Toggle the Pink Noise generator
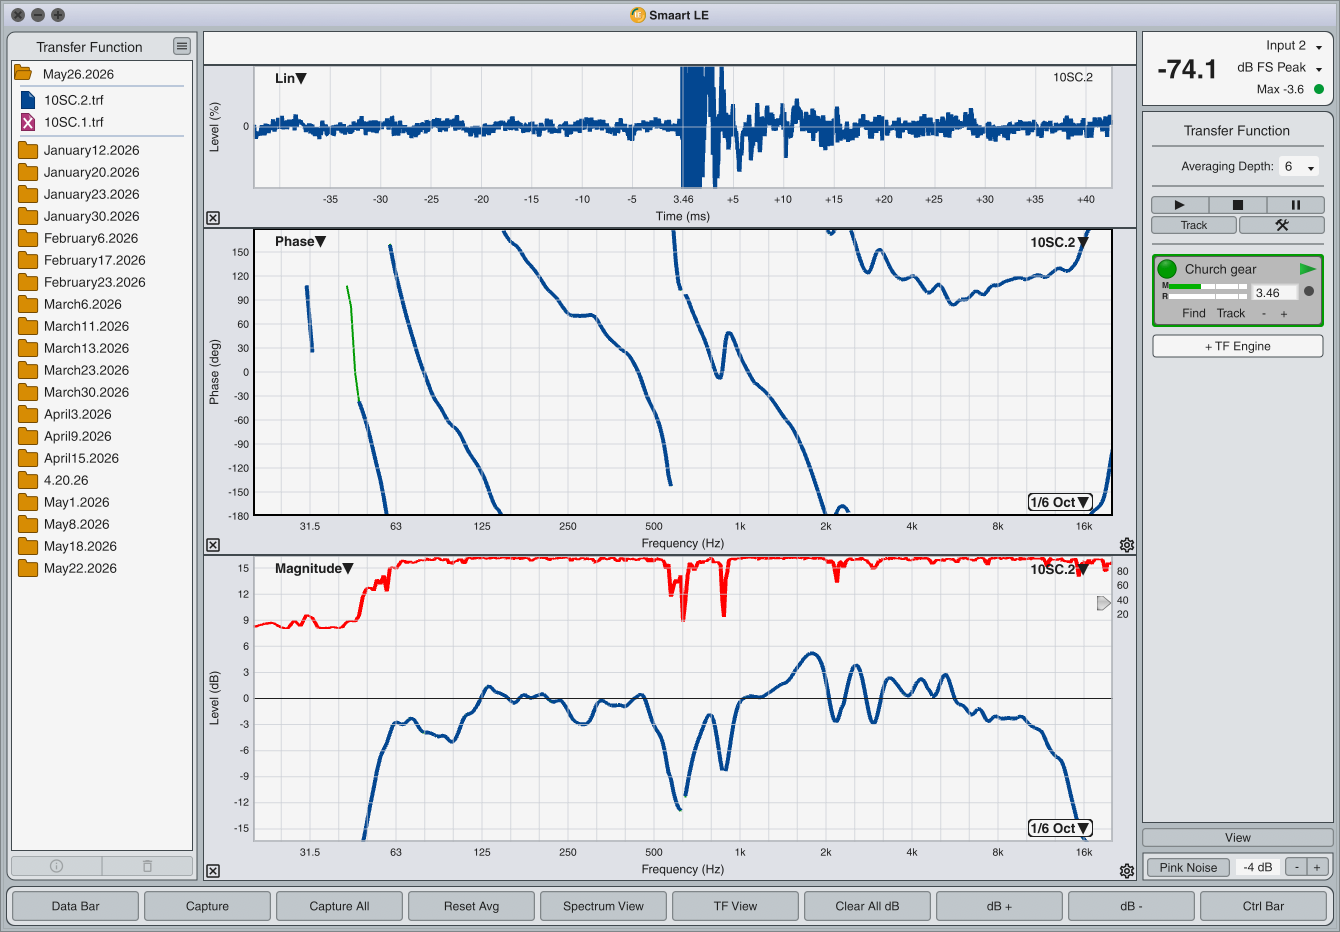The width and height of the screenshot is (1340, 932). point(1188,867)
